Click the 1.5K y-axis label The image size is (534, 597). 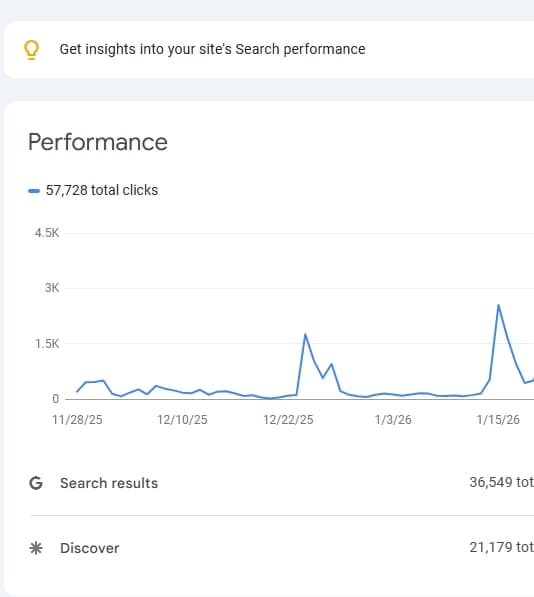click(x=47, y=344)
